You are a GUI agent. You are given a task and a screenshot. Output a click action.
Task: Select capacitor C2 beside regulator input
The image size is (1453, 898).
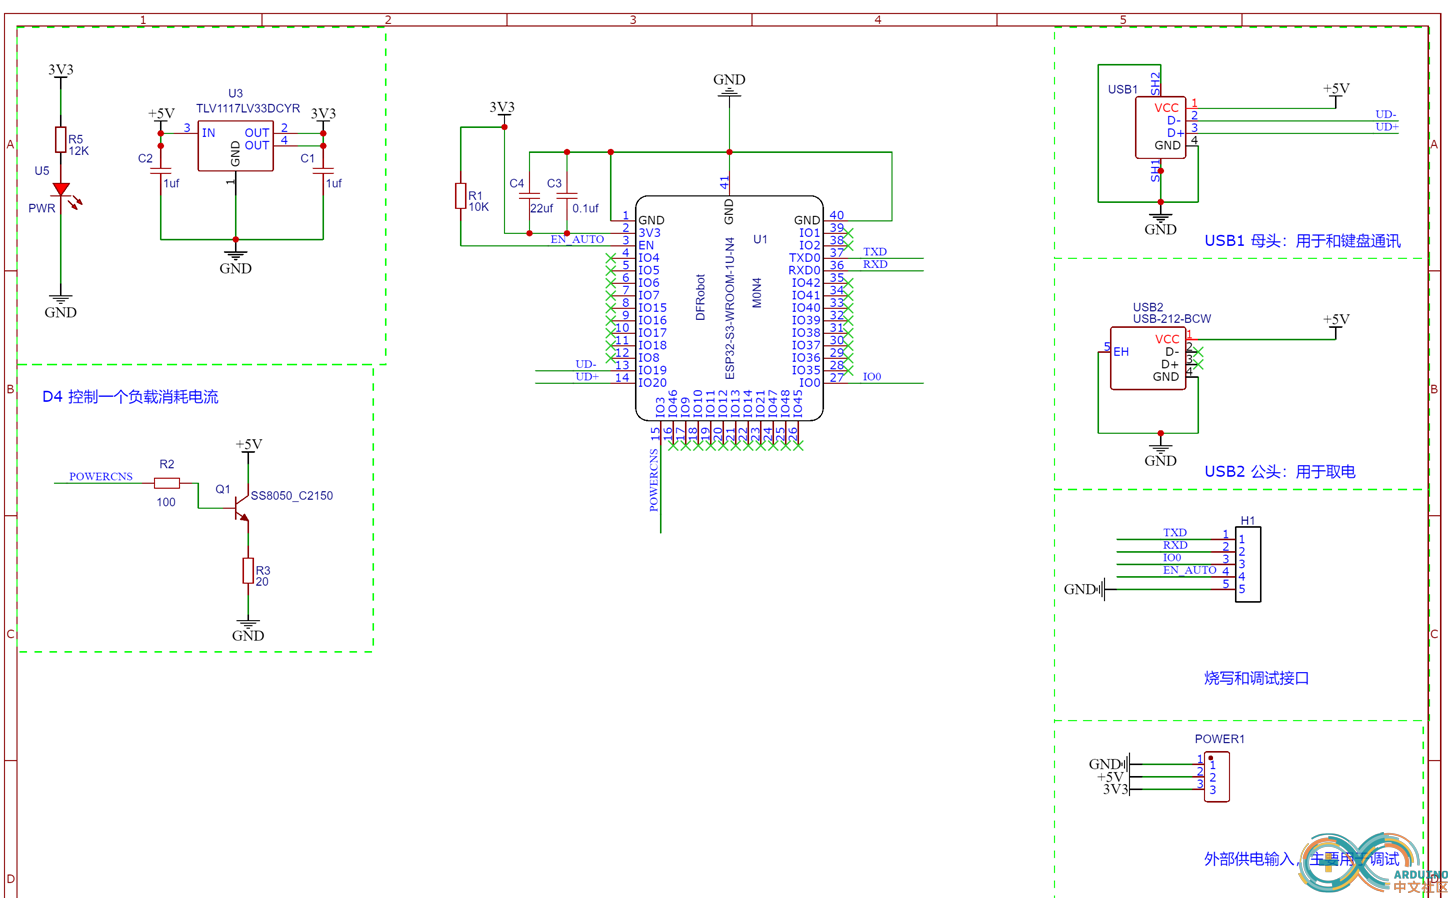[x=161, y=171]
